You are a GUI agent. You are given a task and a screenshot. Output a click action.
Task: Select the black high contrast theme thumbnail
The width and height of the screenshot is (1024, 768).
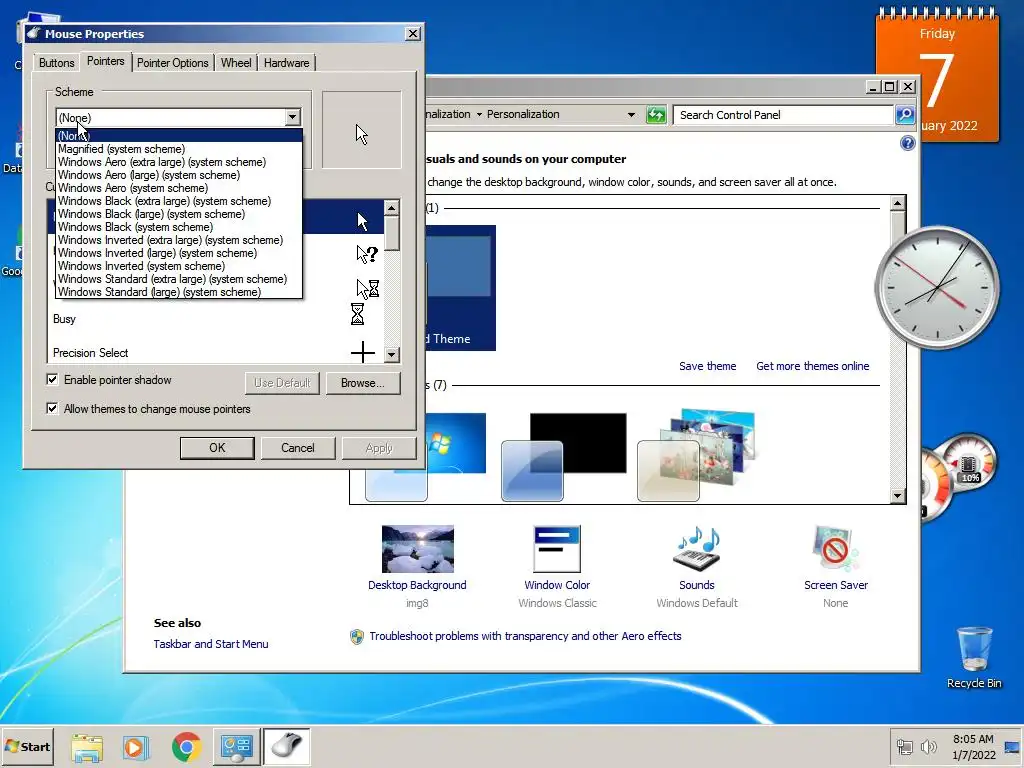coord(564,456)
